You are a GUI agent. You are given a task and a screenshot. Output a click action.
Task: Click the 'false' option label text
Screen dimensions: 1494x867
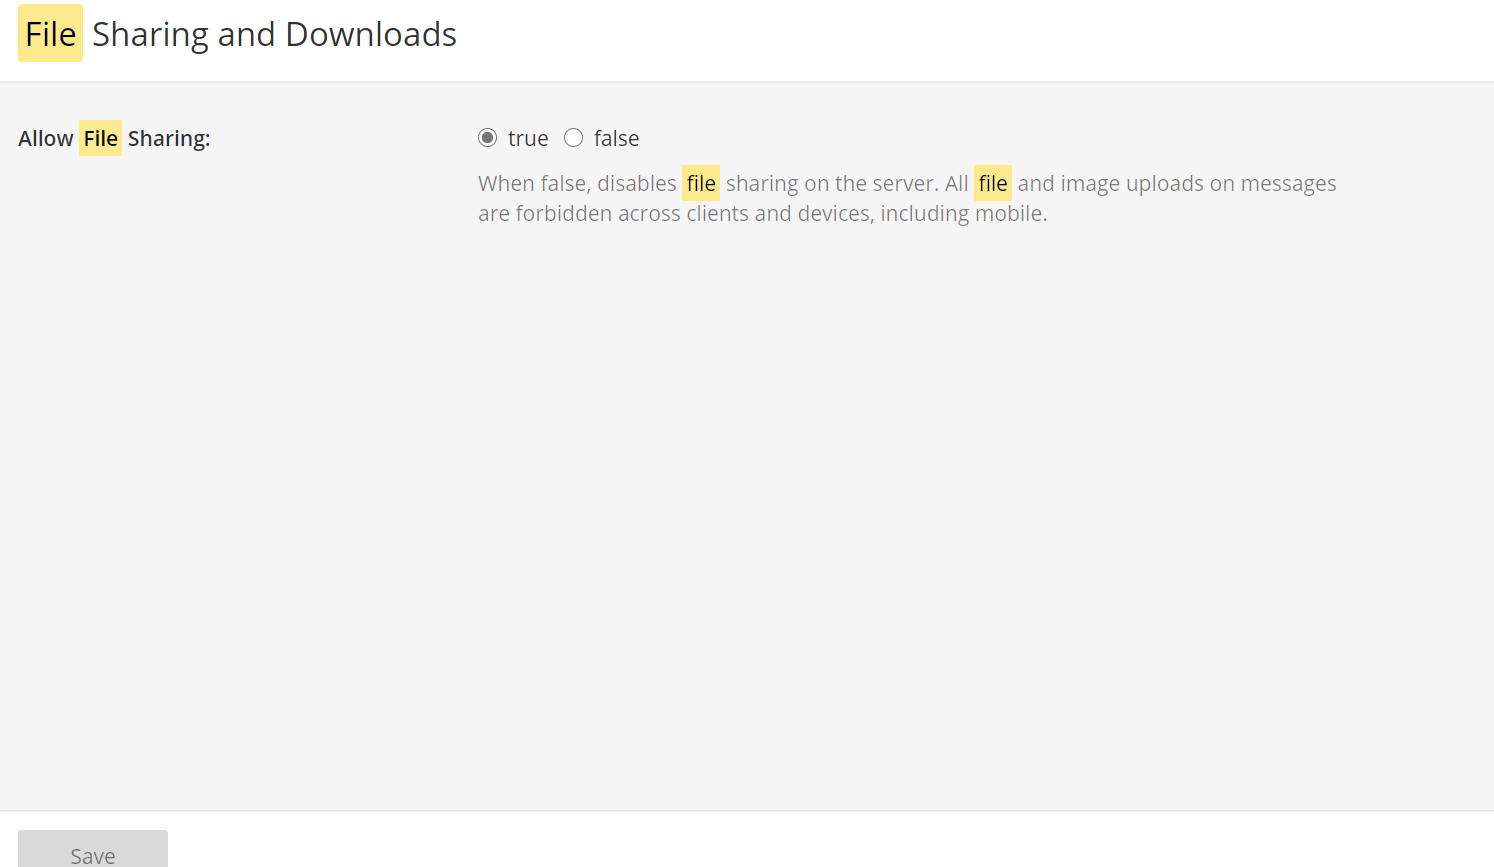coord(616,138)
